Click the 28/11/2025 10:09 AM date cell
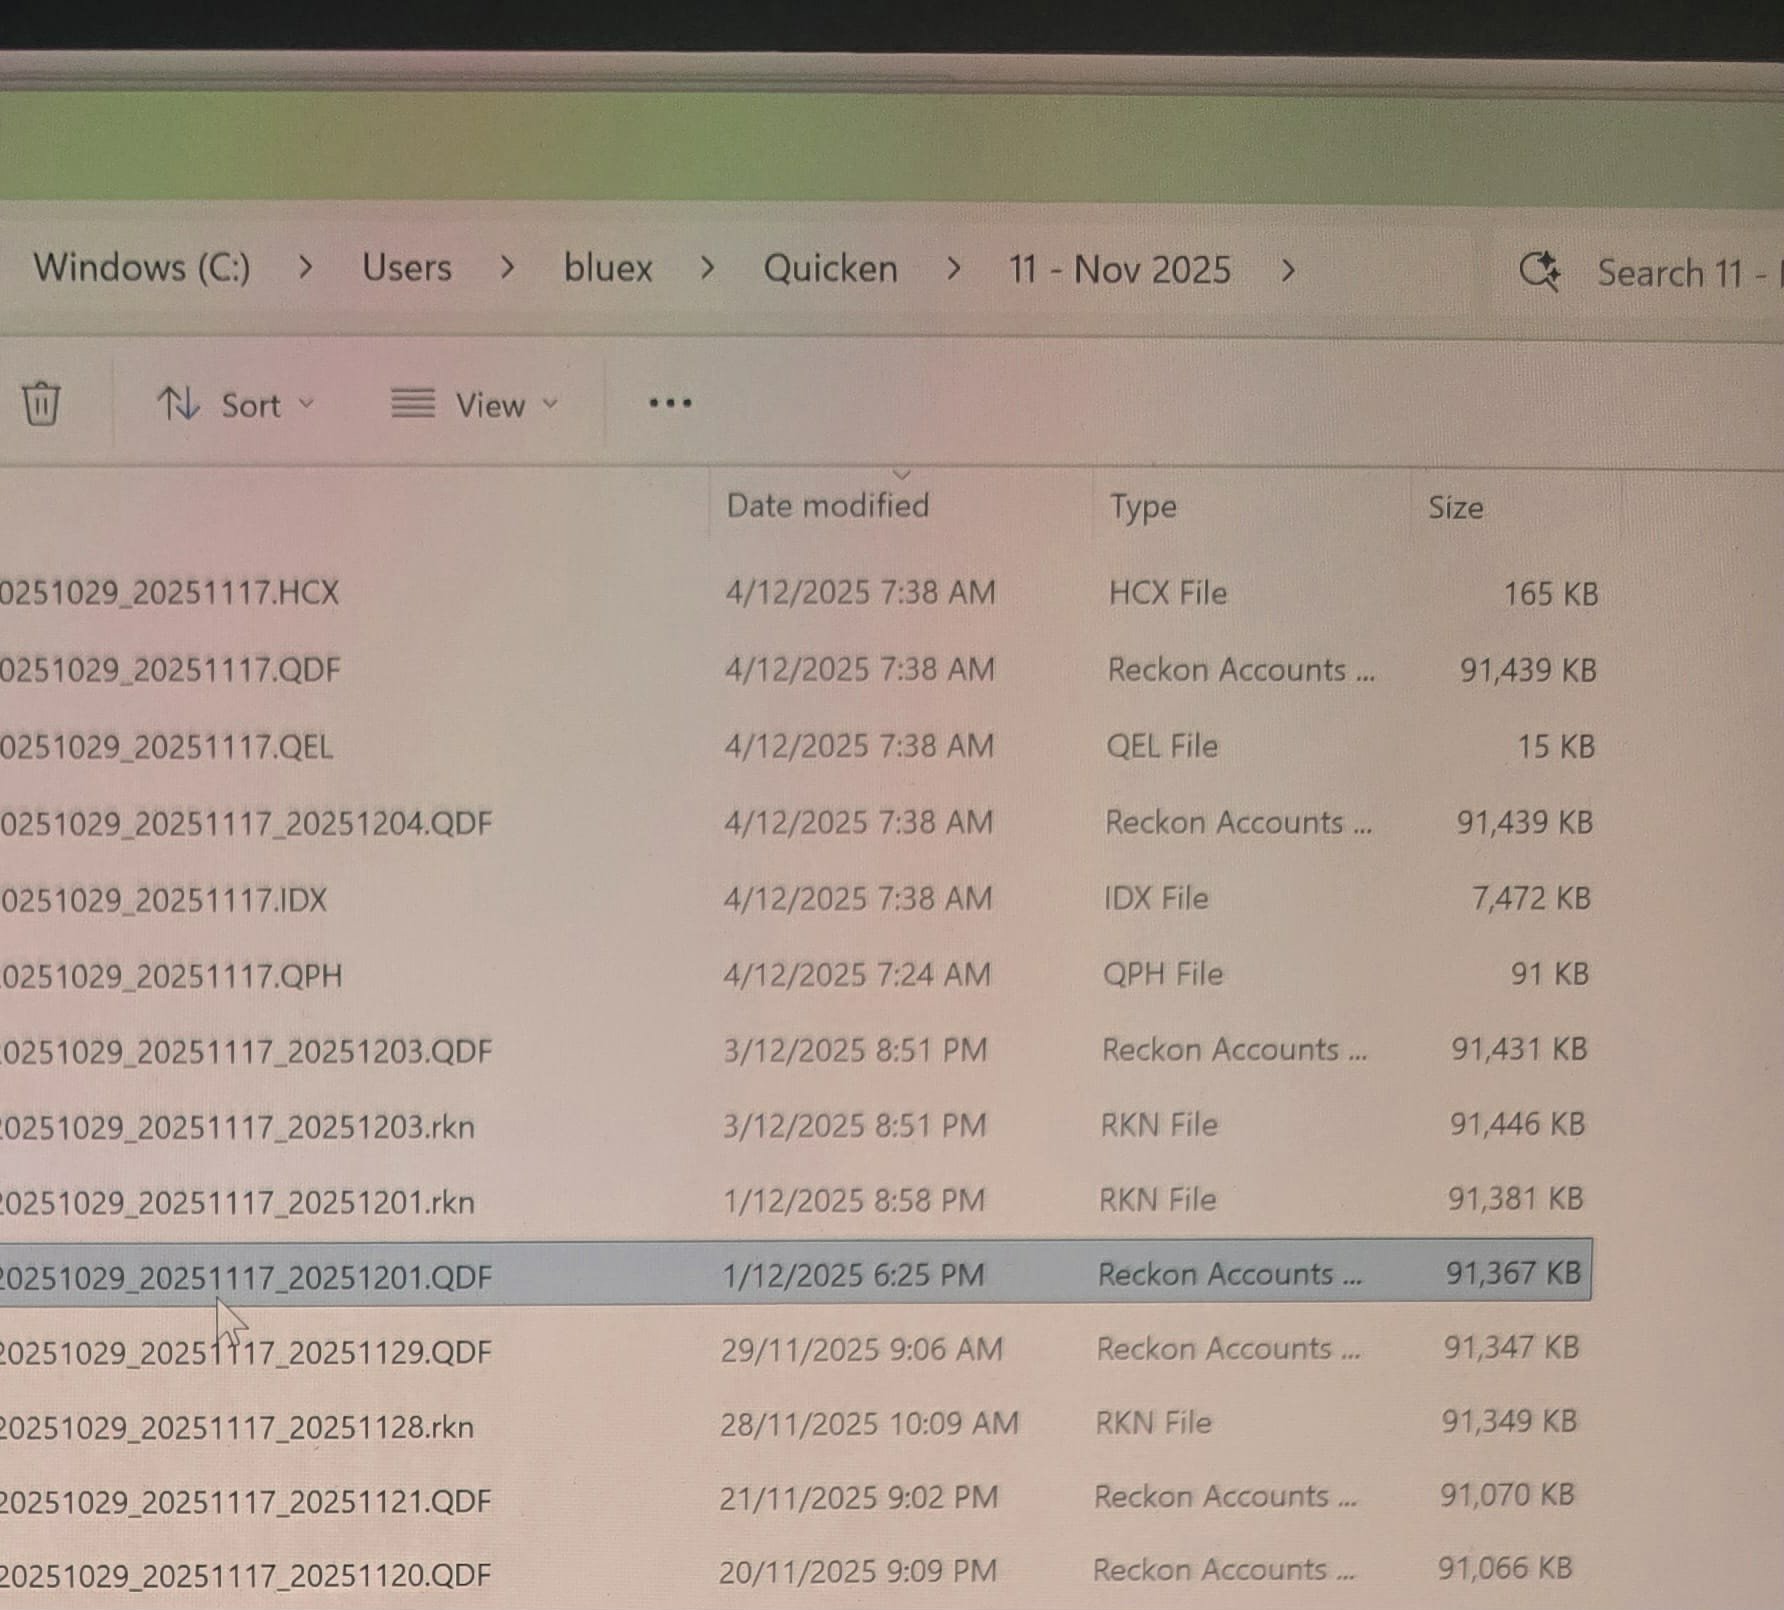 (869, 1423)
